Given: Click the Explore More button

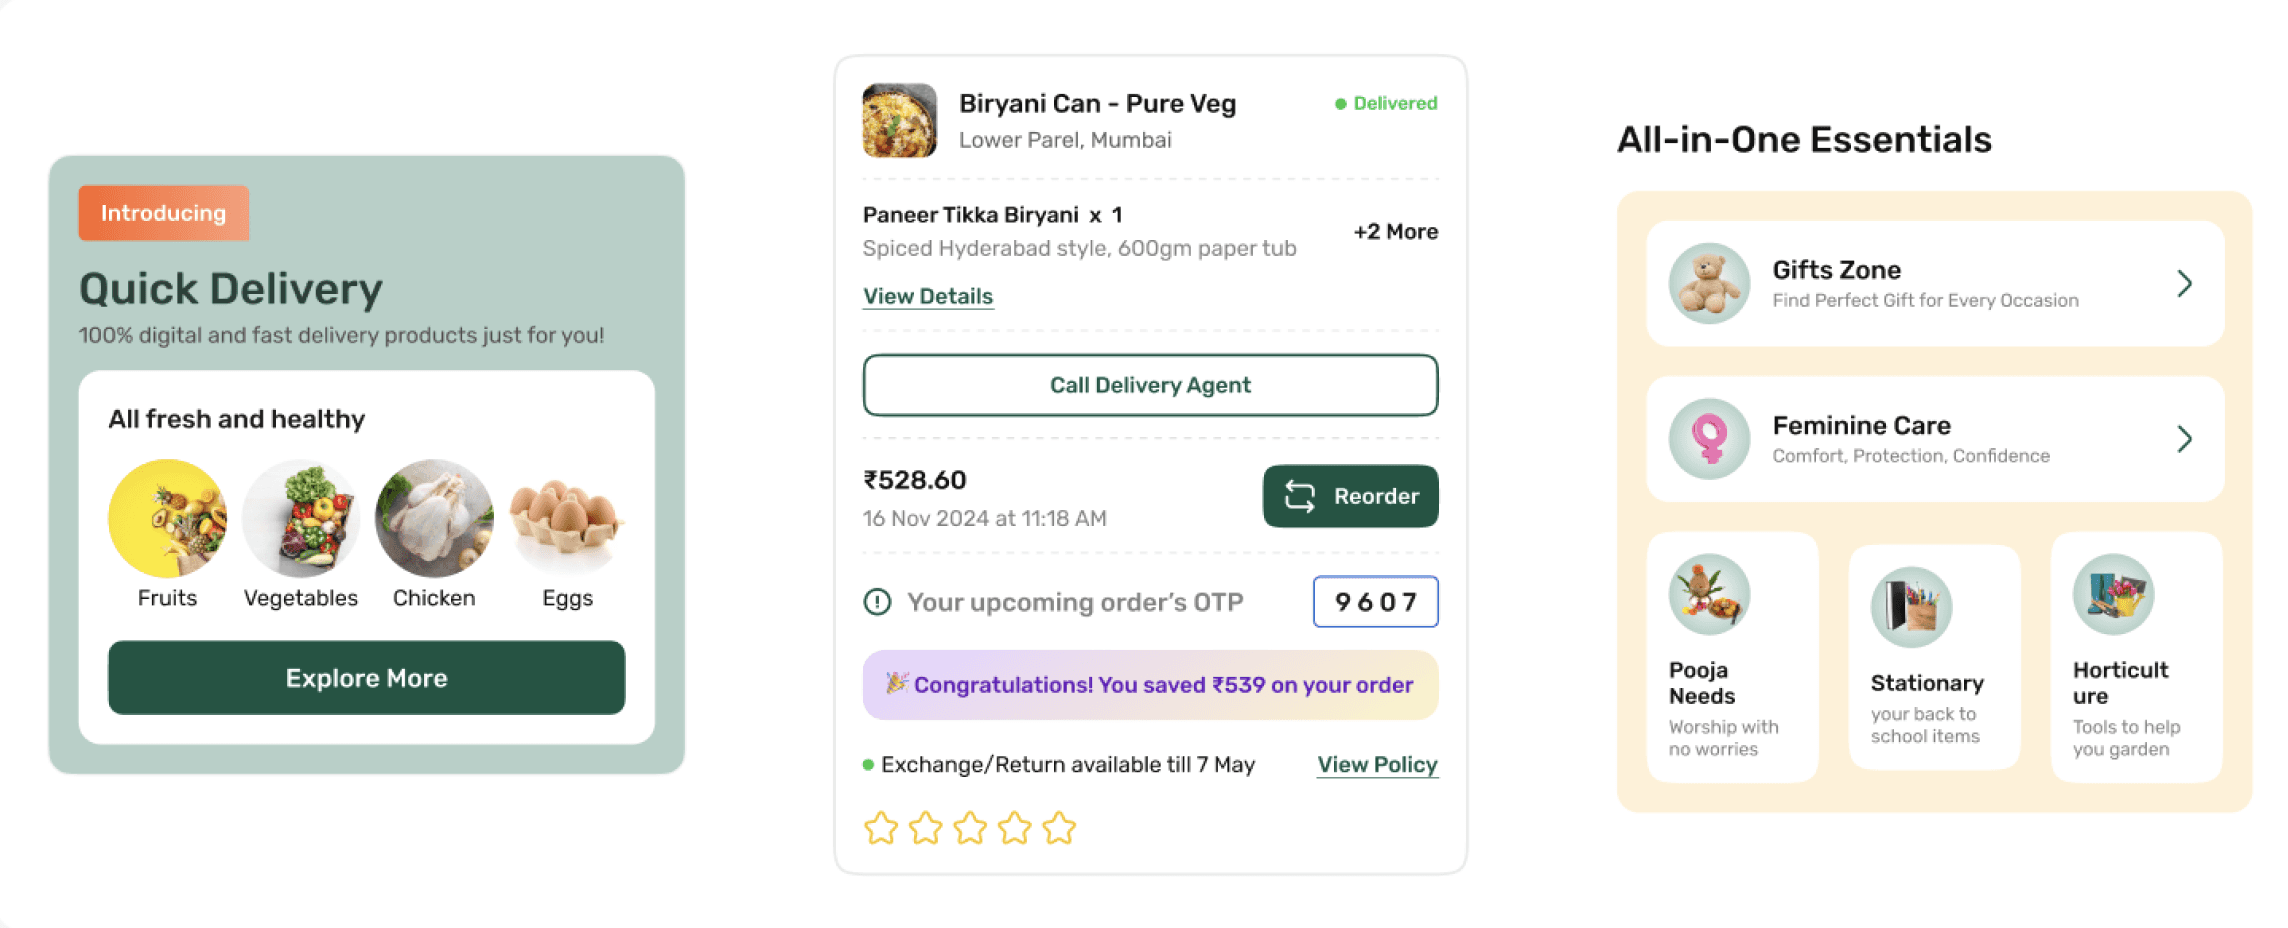Looking at the screenshot, I should click(366, 678).
